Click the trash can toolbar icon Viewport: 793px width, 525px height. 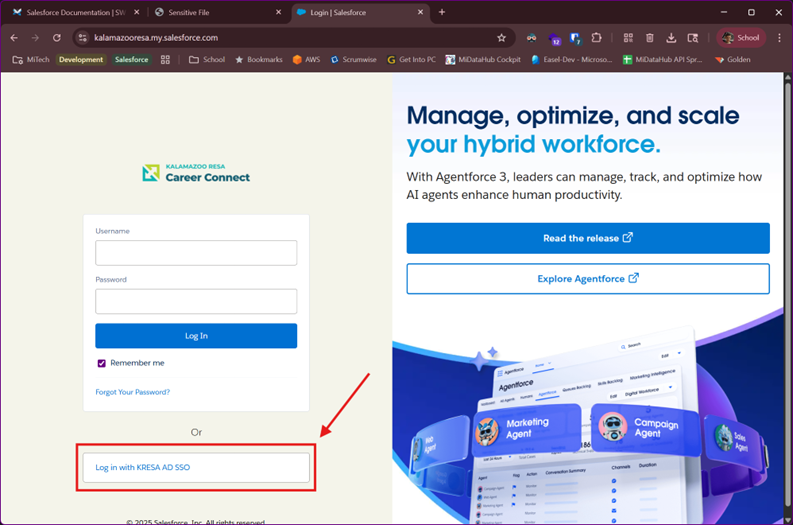650,38
